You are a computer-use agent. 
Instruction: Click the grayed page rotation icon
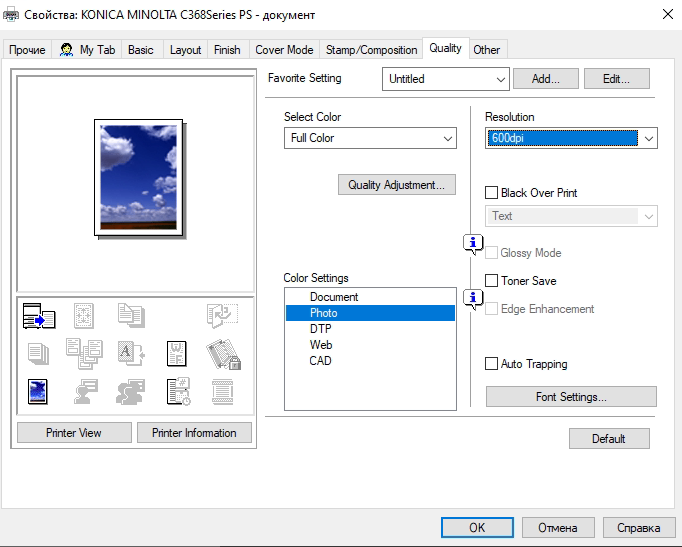coord(222,315)
